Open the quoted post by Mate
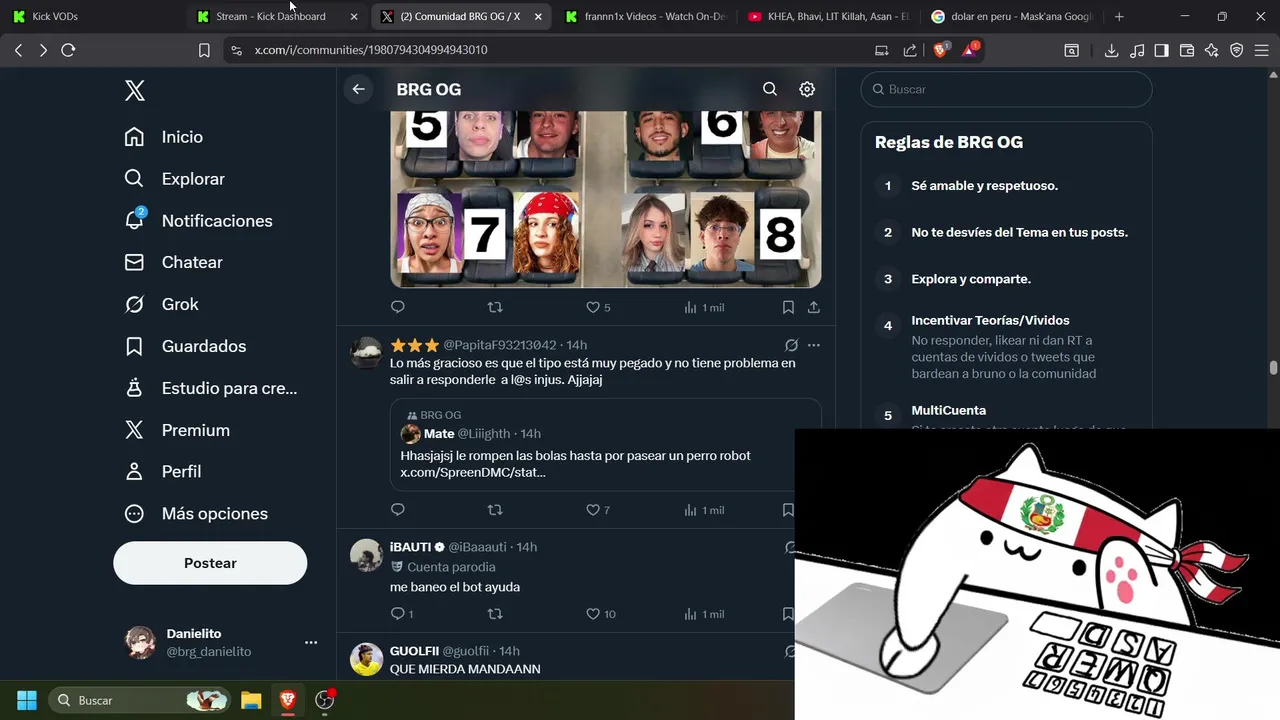Image resolution: width=1280 pixels, height=720 pixels. pos(605,444)
